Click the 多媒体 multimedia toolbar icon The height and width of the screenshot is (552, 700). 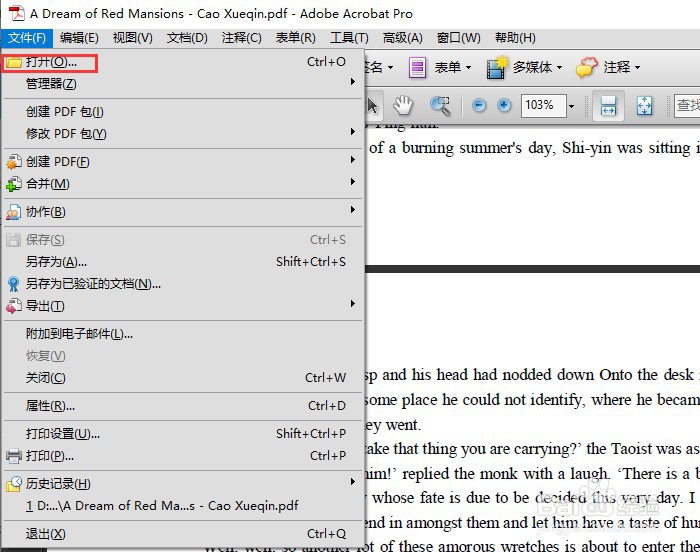tap(497, 67)
